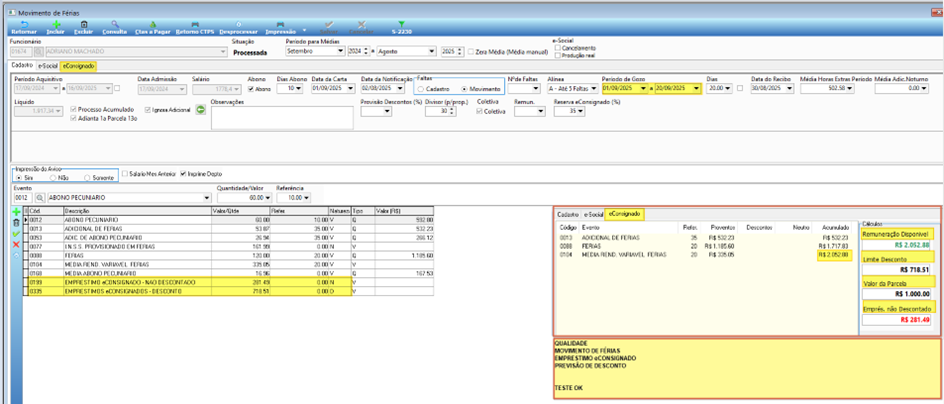
Task: Click the Ctas a Pagar icon
Action: click(x=152, y=23)
